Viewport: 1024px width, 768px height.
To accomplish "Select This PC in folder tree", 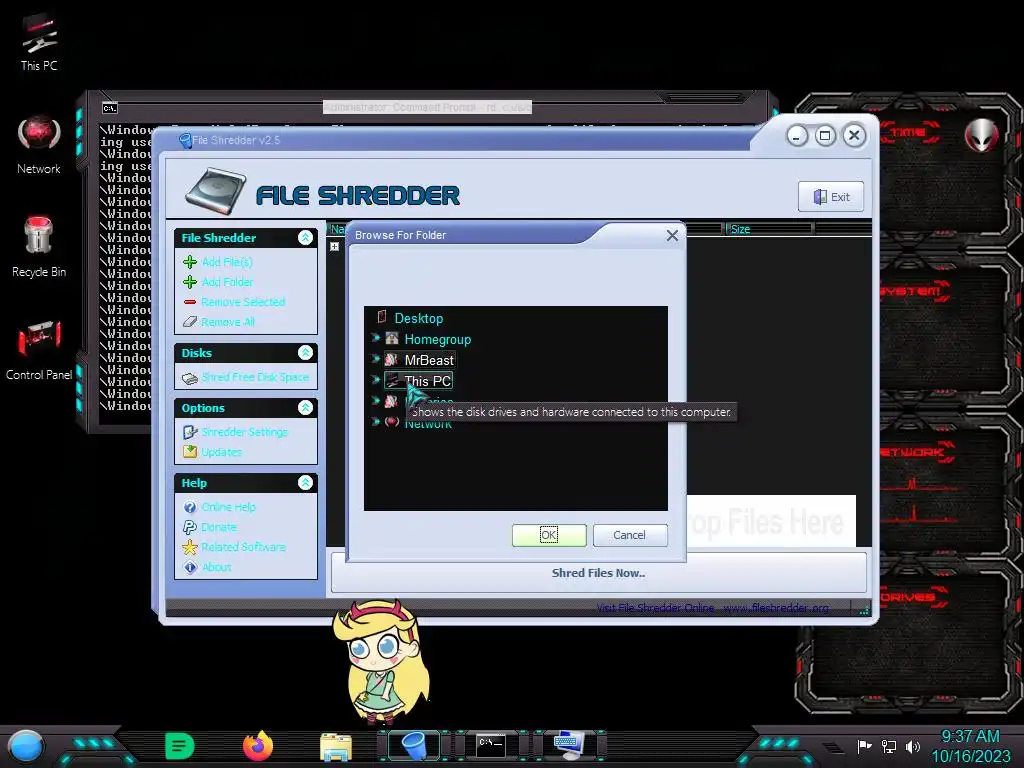I will [x=427, y=381].
